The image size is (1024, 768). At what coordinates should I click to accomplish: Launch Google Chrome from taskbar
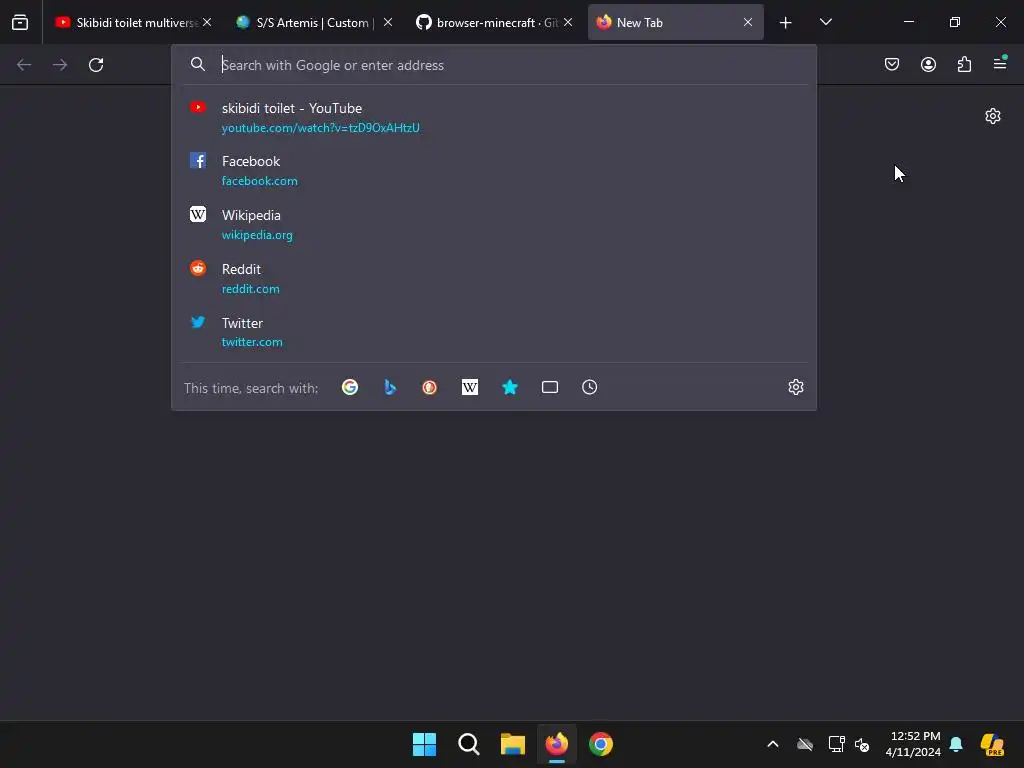[x=601, y=744]
